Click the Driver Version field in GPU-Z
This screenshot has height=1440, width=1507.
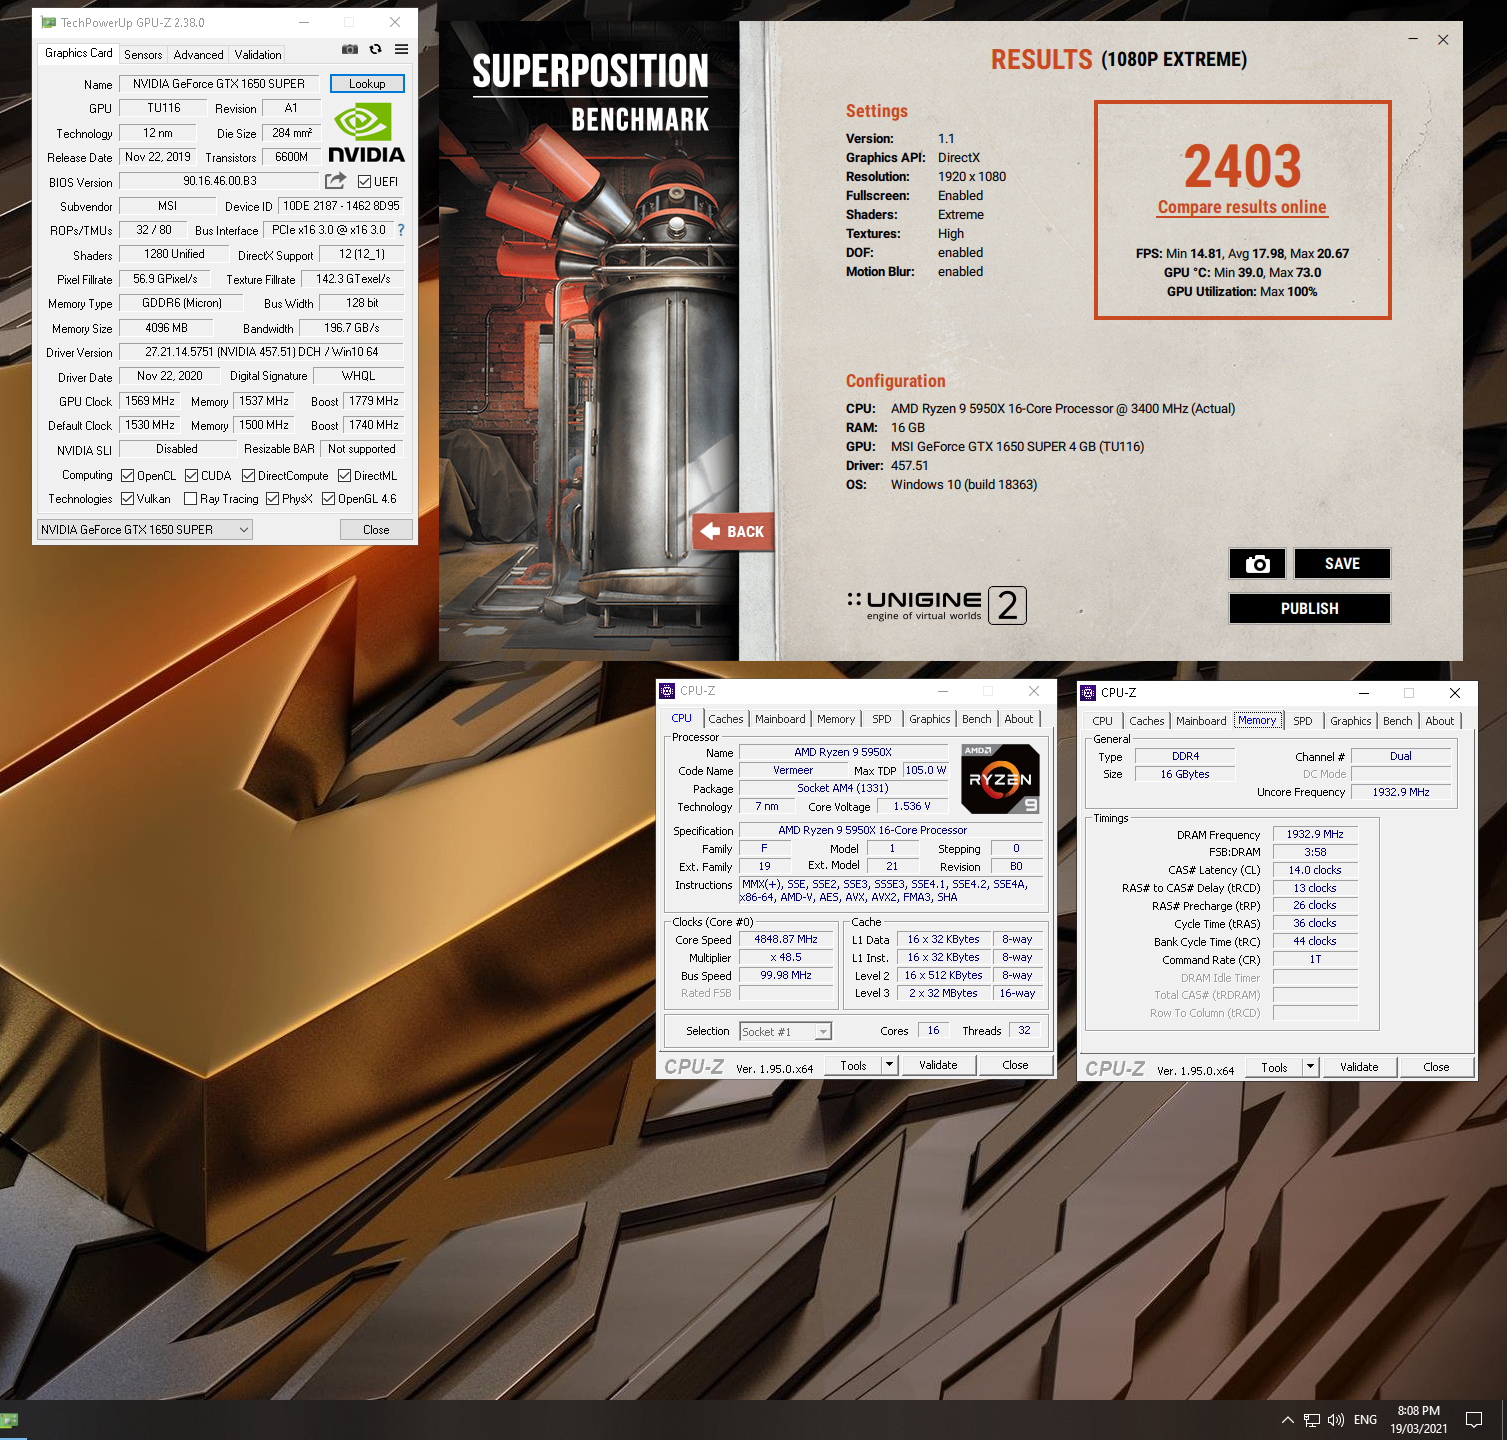pos(262,352)
